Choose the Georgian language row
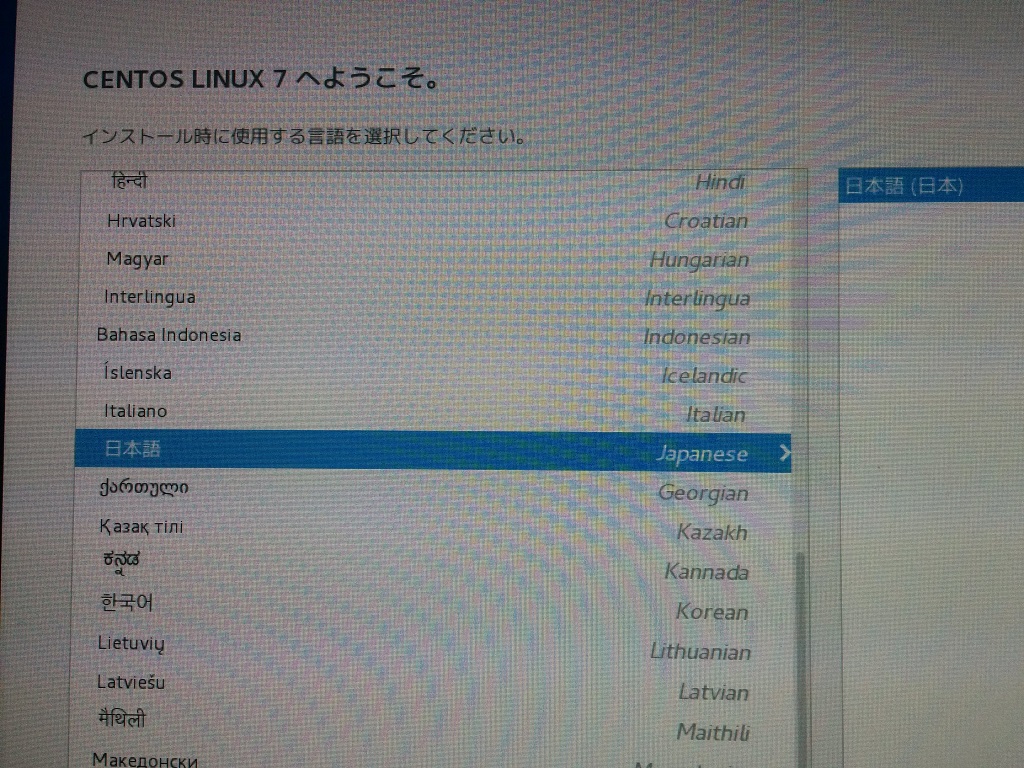 434,490
